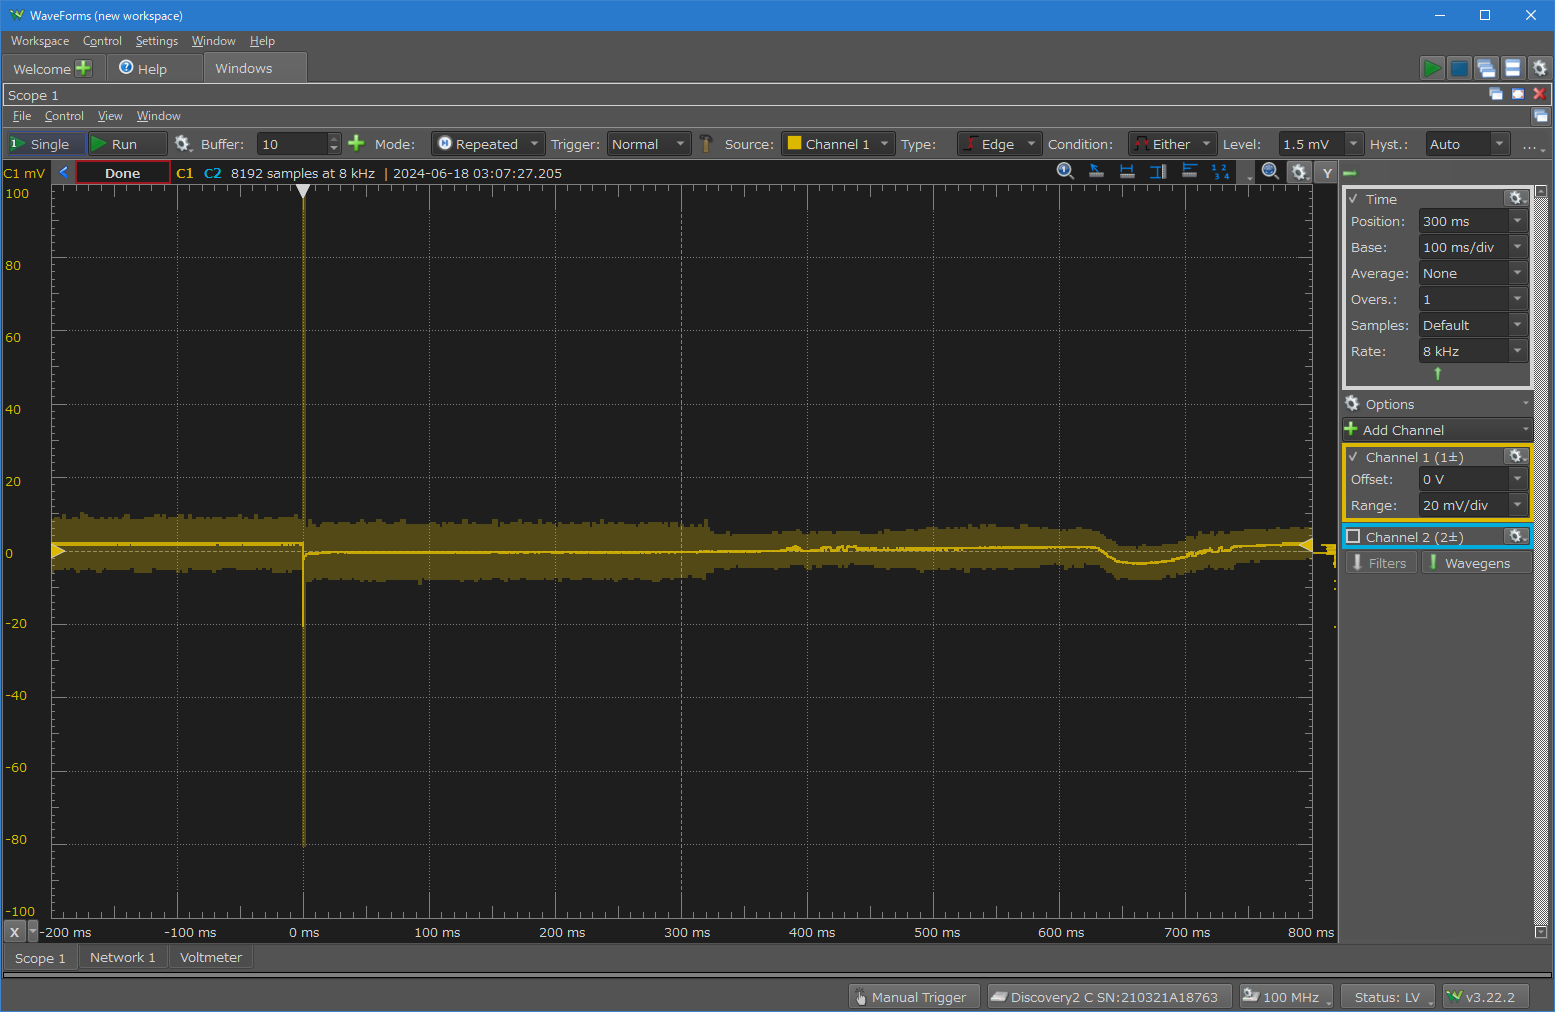The width and height of the screenshot is (1555, 1012).
Task: Tile windows using the two-pane icon
Action: pyautogui.click(x=1513, y=68)
